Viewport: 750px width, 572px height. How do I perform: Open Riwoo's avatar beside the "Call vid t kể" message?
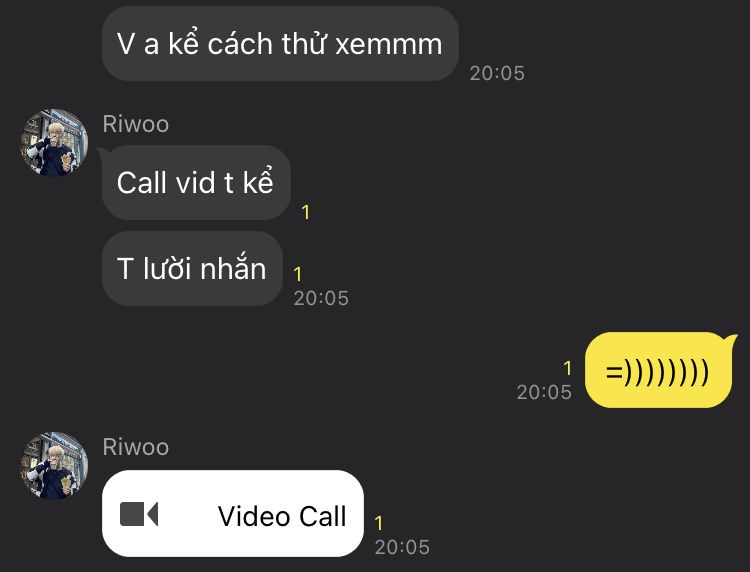[x=54, y=143]
